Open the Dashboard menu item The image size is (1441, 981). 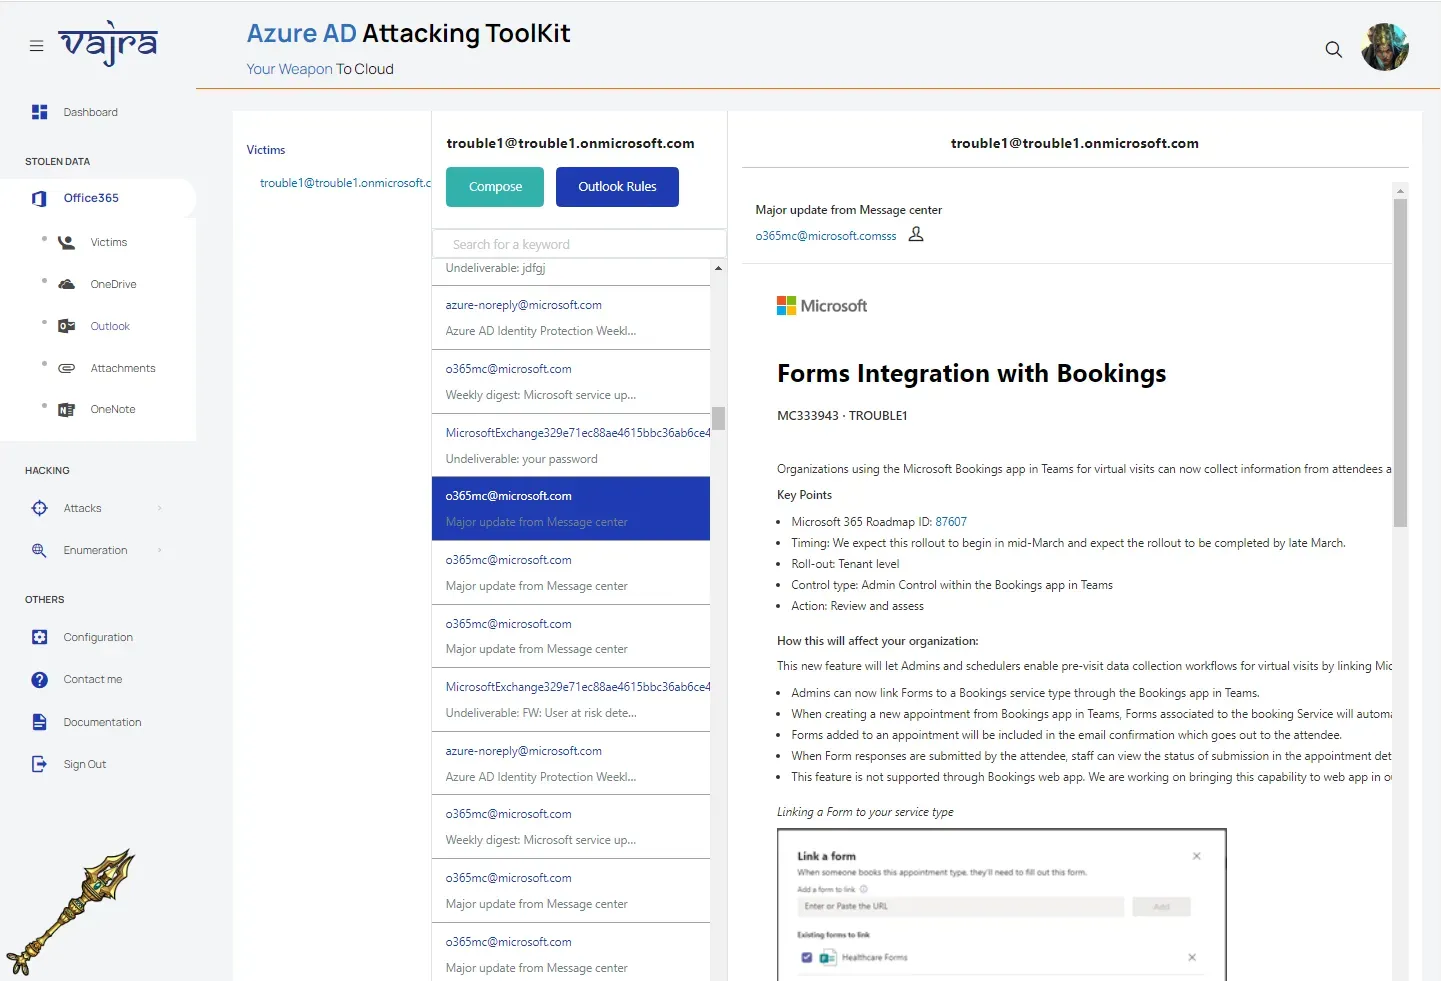pos(91,112)
